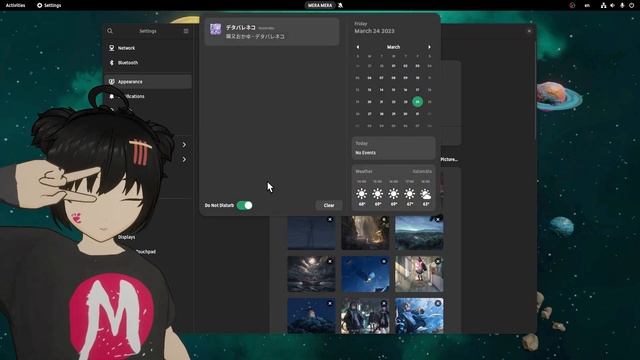The width and height of the screenshot is (640, 360).
Task: Click the purple album art in notification
Action: (216, 29)
